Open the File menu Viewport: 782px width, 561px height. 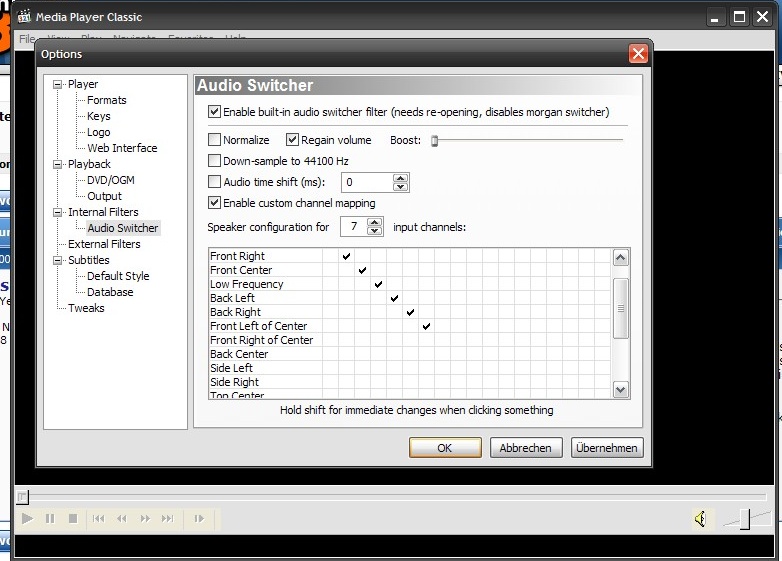[x=27, y=39]
